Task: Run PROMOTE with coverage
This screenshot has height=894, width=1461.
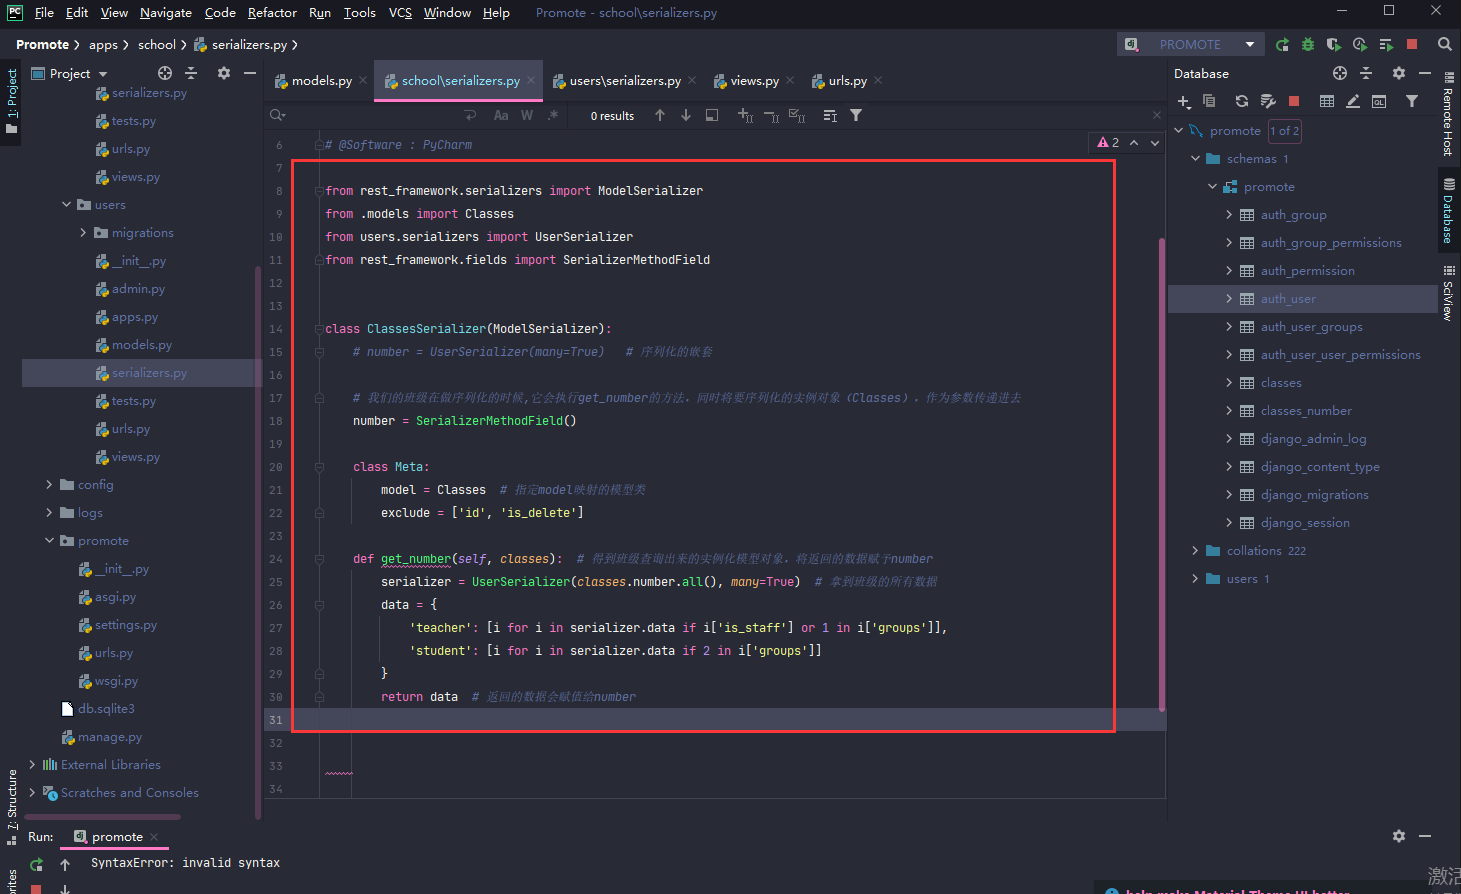Action: tap(1334, 44)
